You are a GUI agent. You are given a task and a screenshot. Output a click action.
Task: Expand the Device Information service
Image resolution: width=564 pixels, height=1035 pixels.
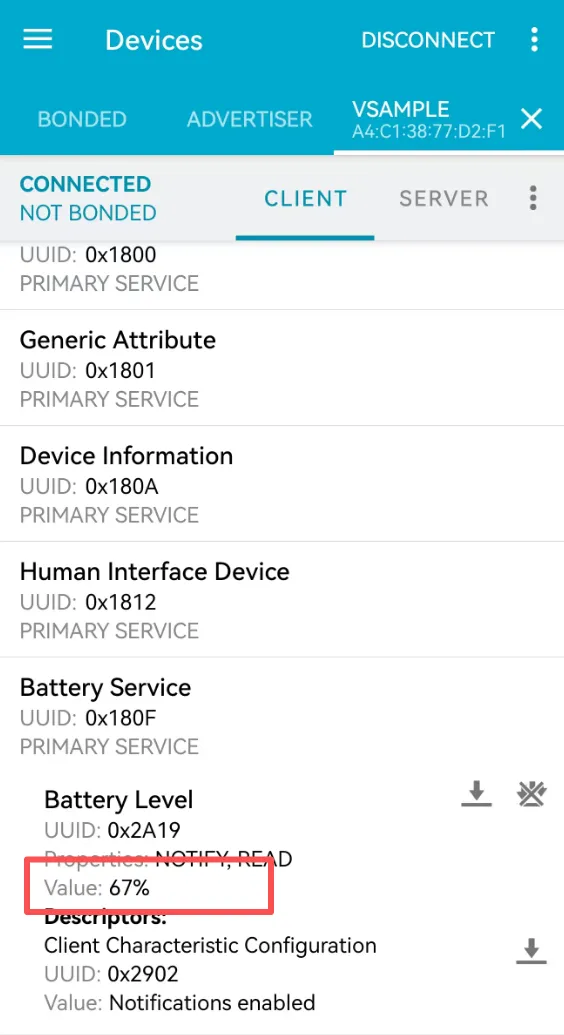tap(282, 484)
